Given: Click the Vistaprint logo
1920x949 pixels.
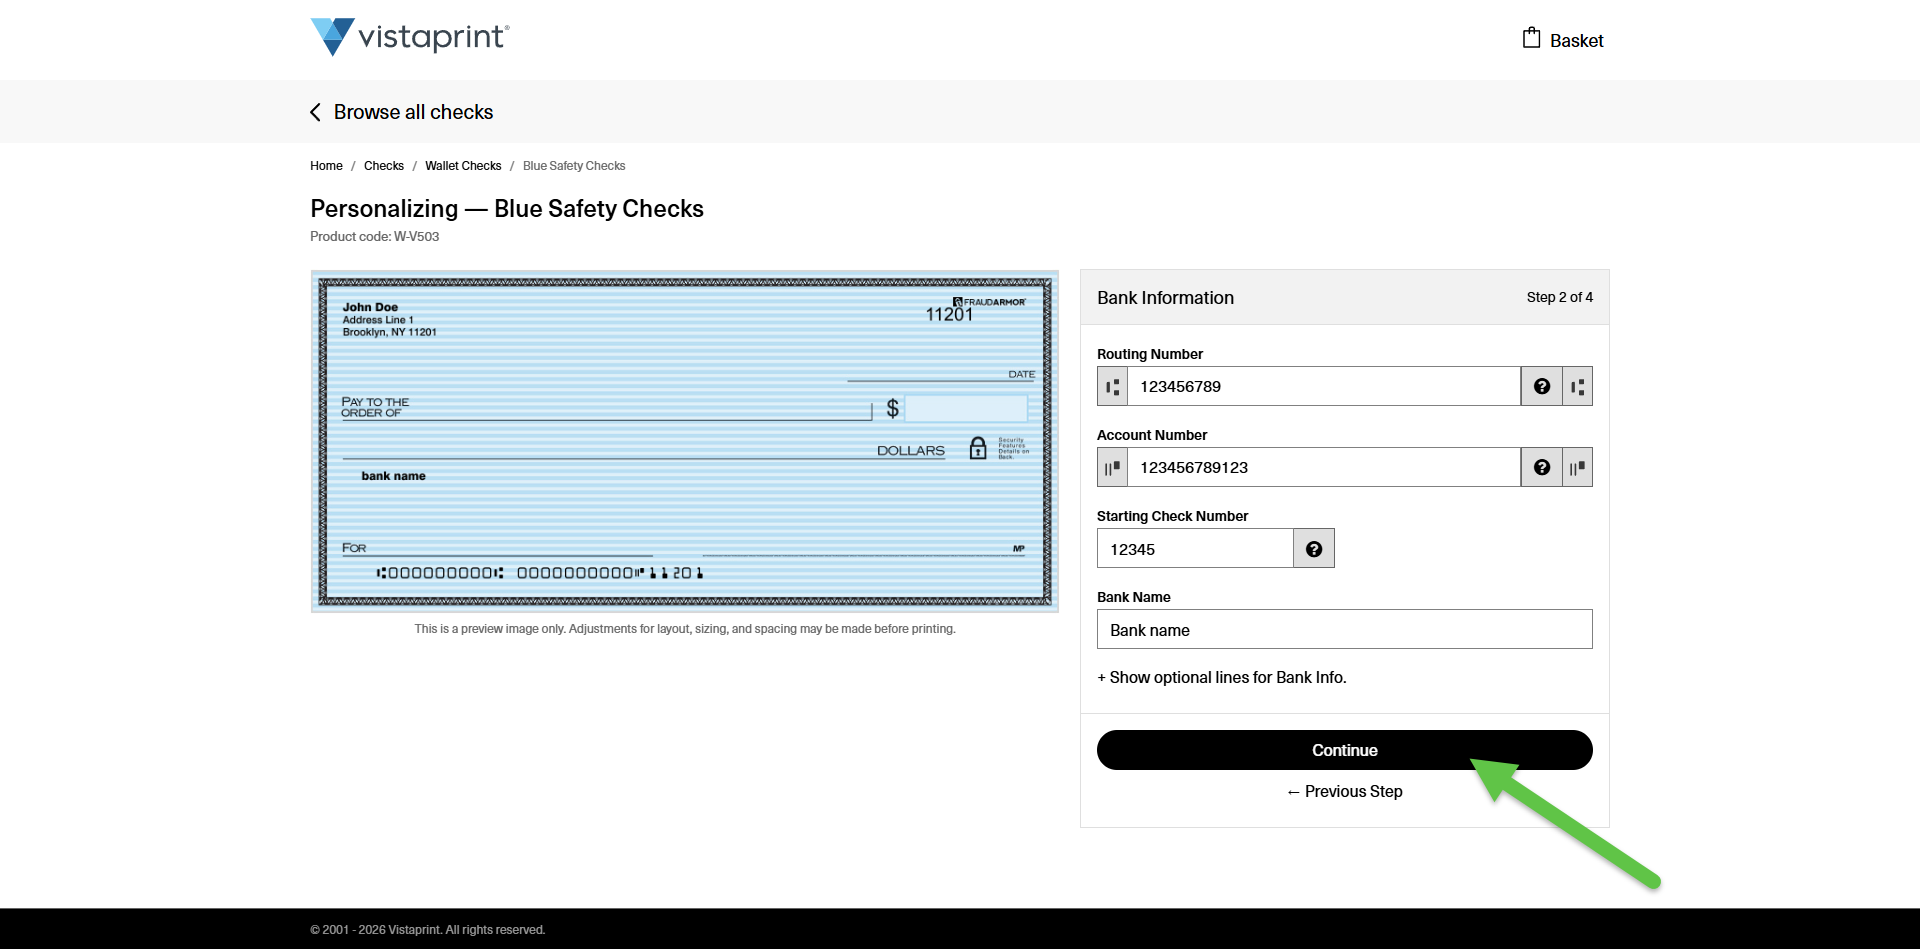Looking at the screenshot, I should pos(410,37).
